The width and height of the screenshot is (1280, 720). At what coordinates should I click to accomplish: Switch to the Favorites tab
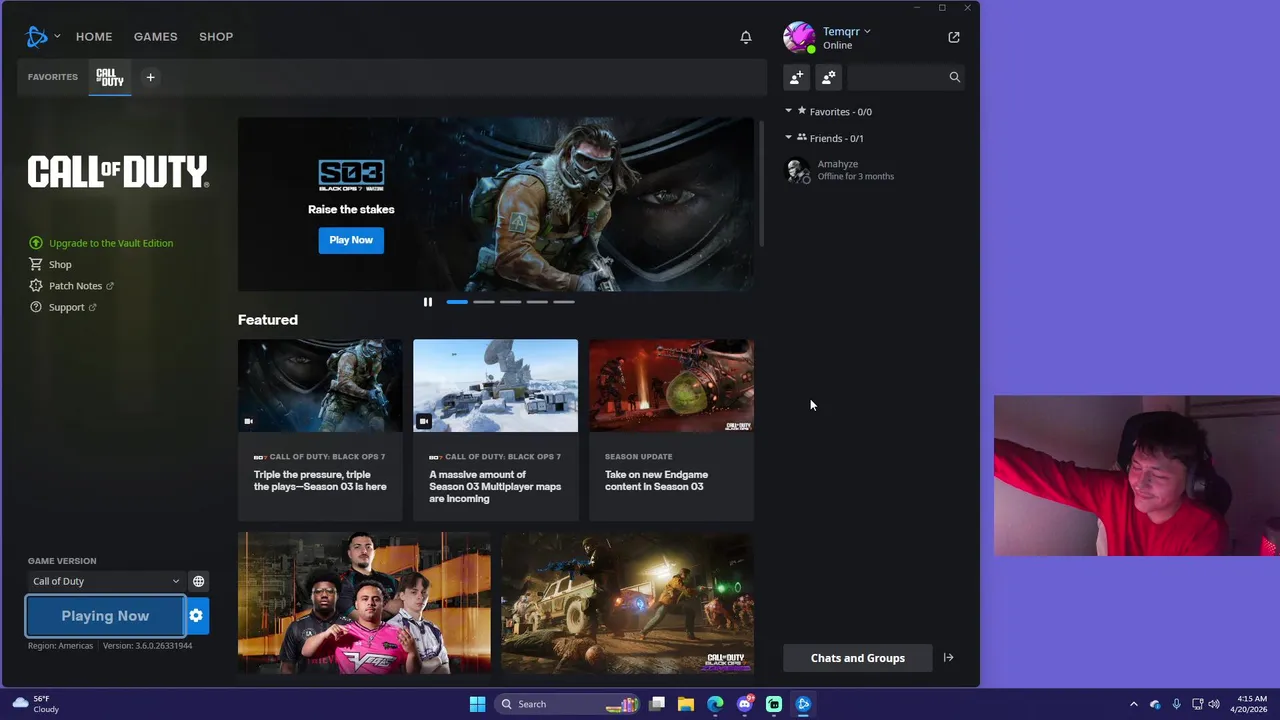[x=53, y=77]
